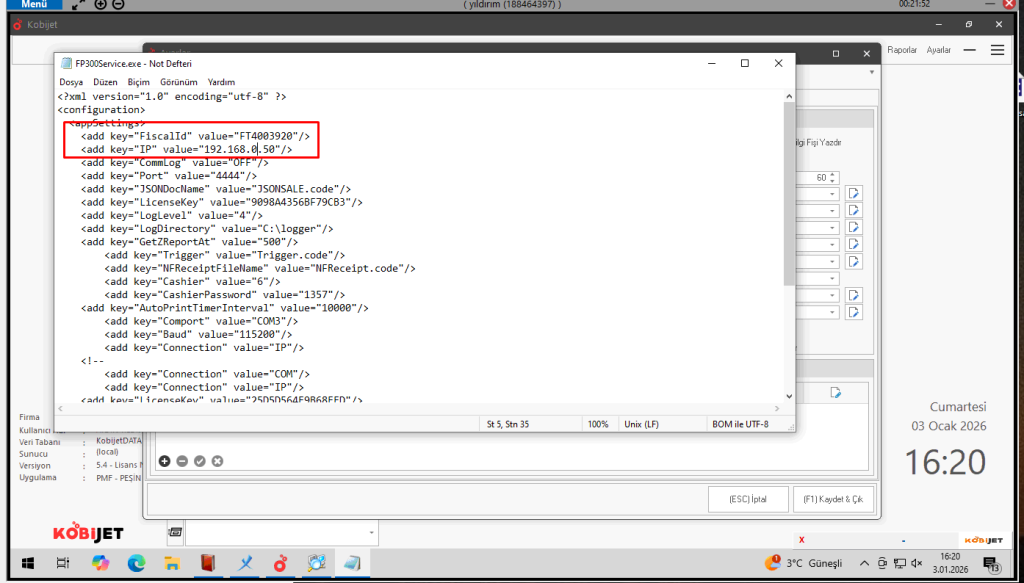Open Raporlar in Kobijet top bar
The width and height of the screenshot is (1024, 583).
tap(902, 50)
